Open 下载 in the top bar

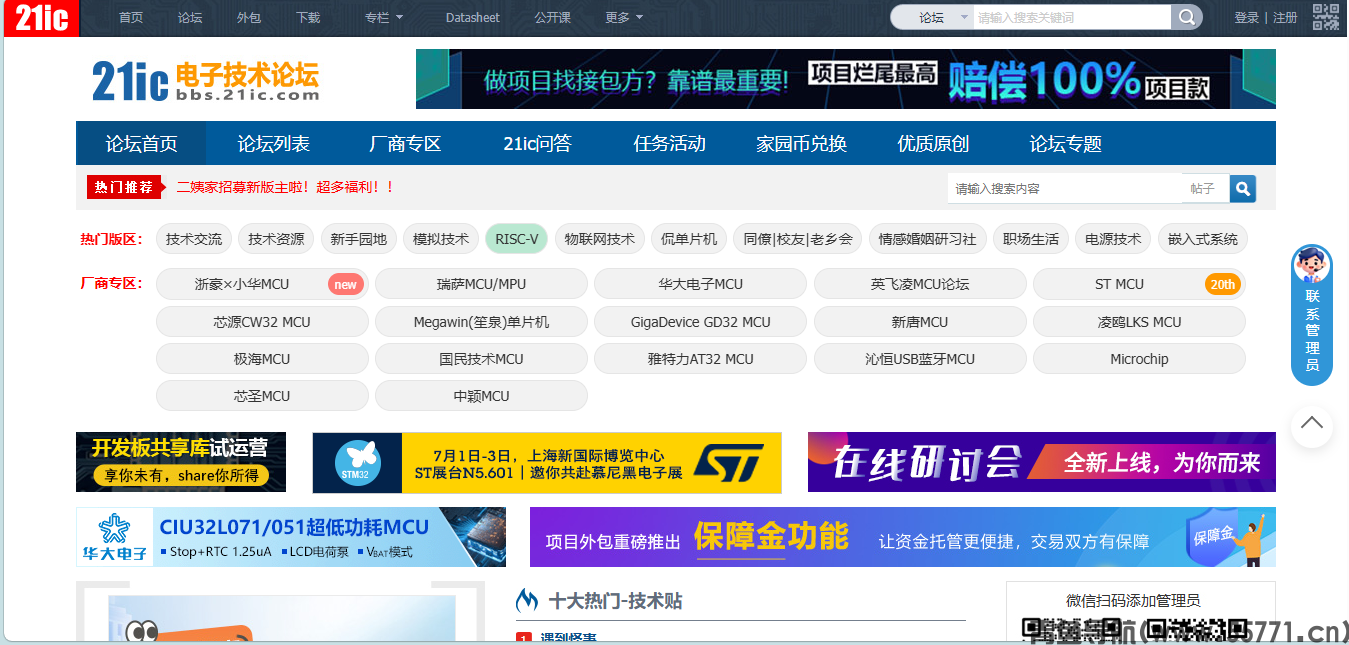pyautogui.click(x=308, y=17)
